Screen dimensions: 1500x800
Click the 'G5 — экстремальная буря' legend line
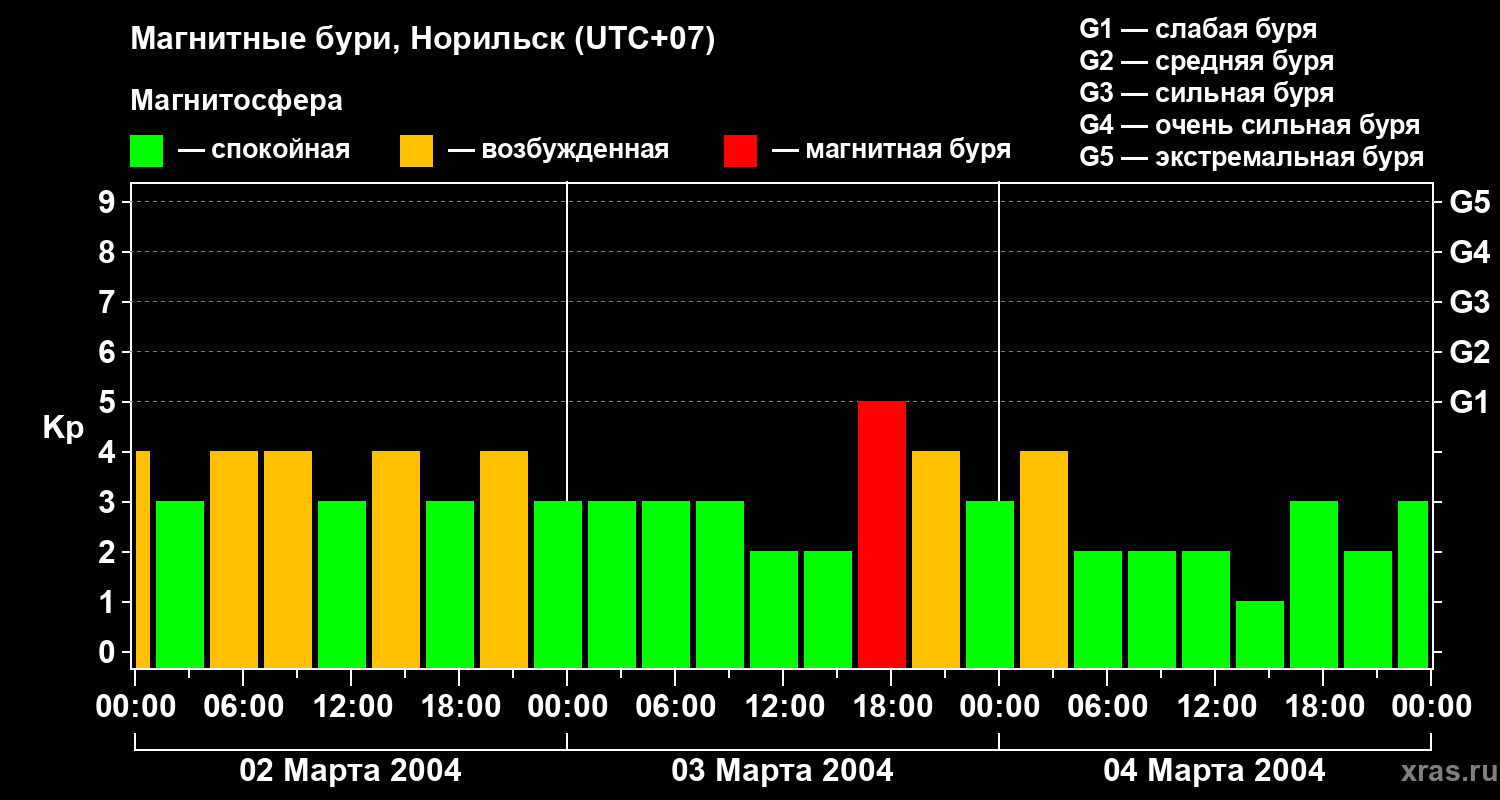tap(1252, 157)
